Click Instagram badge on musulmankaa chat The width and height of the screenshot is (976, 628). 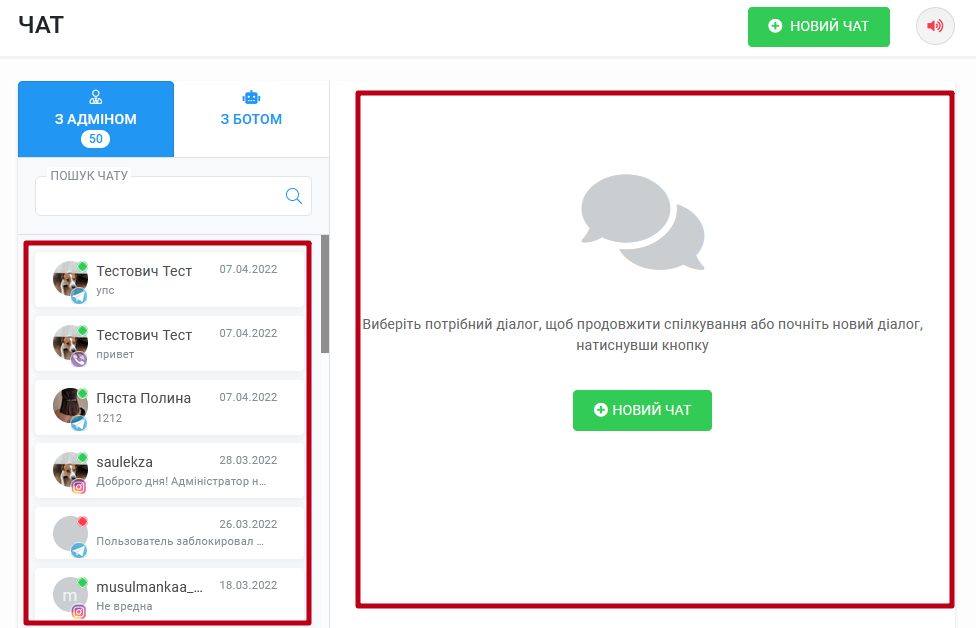pyautogui.click(x=79, y=612)
